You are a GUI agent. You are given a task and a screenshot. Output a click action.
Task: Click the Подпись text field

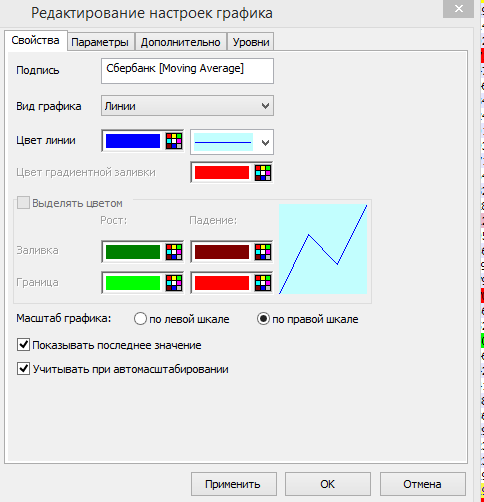tap(187, 71)
